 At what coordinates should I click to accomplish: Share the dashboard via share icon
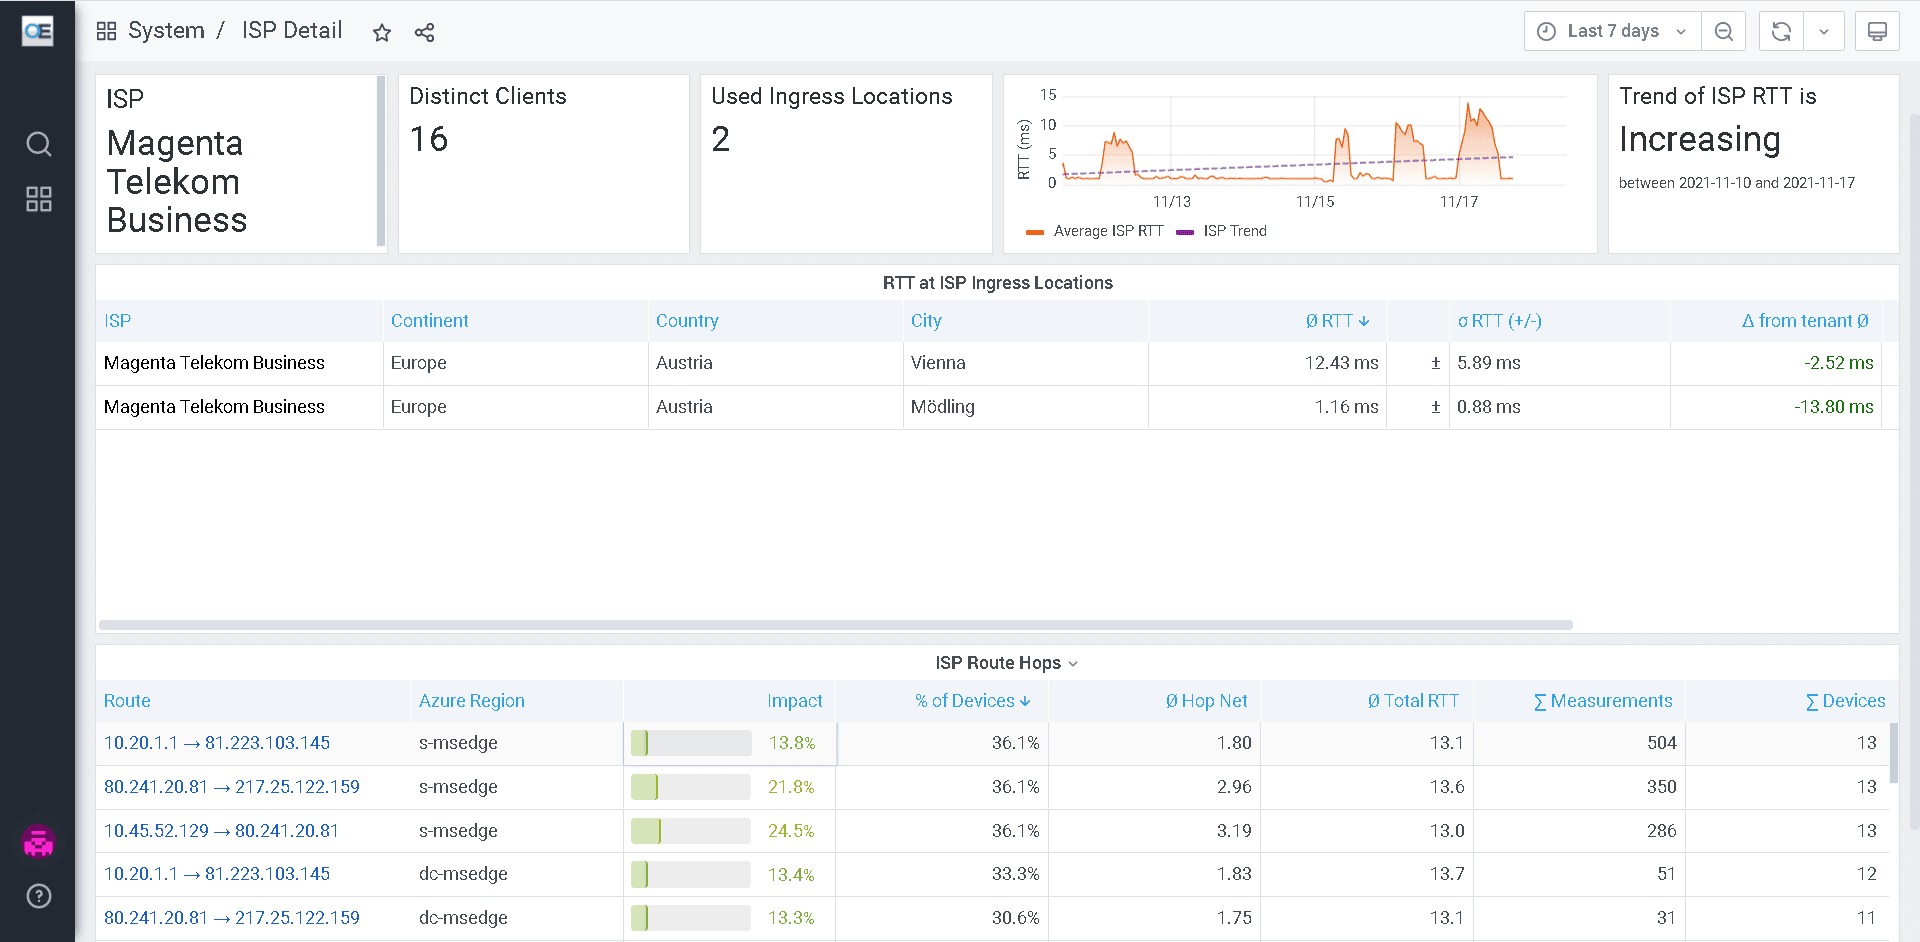[424, 32]
